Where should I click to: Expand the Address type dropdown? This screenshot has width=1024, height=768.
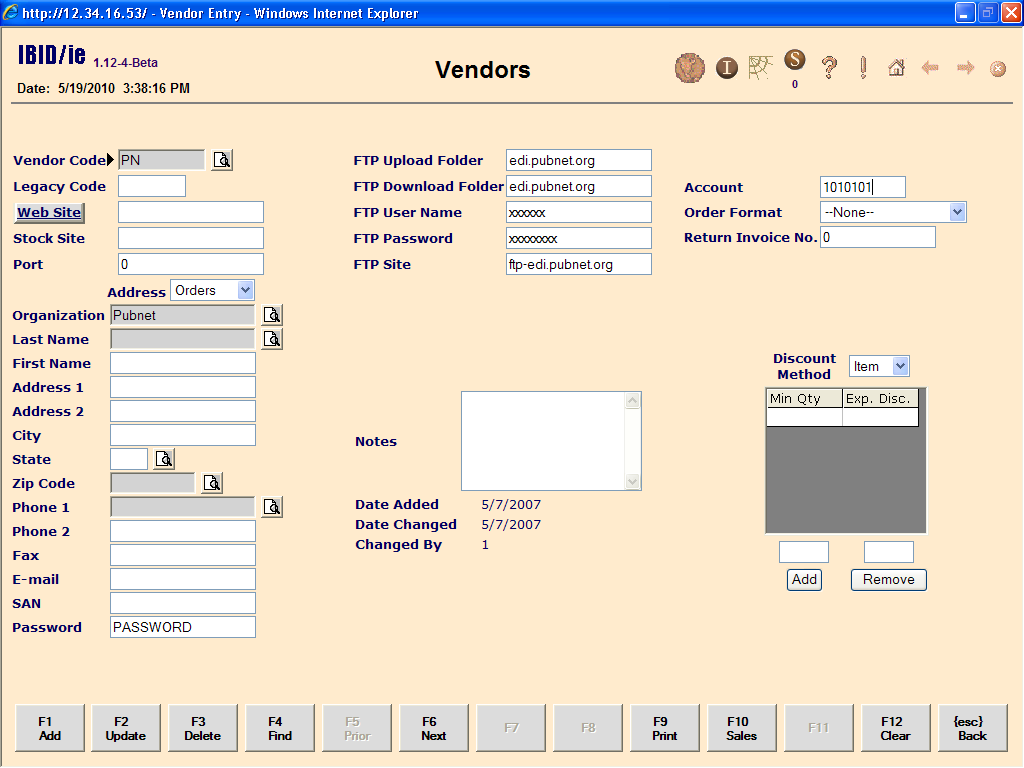coord(245,290)
